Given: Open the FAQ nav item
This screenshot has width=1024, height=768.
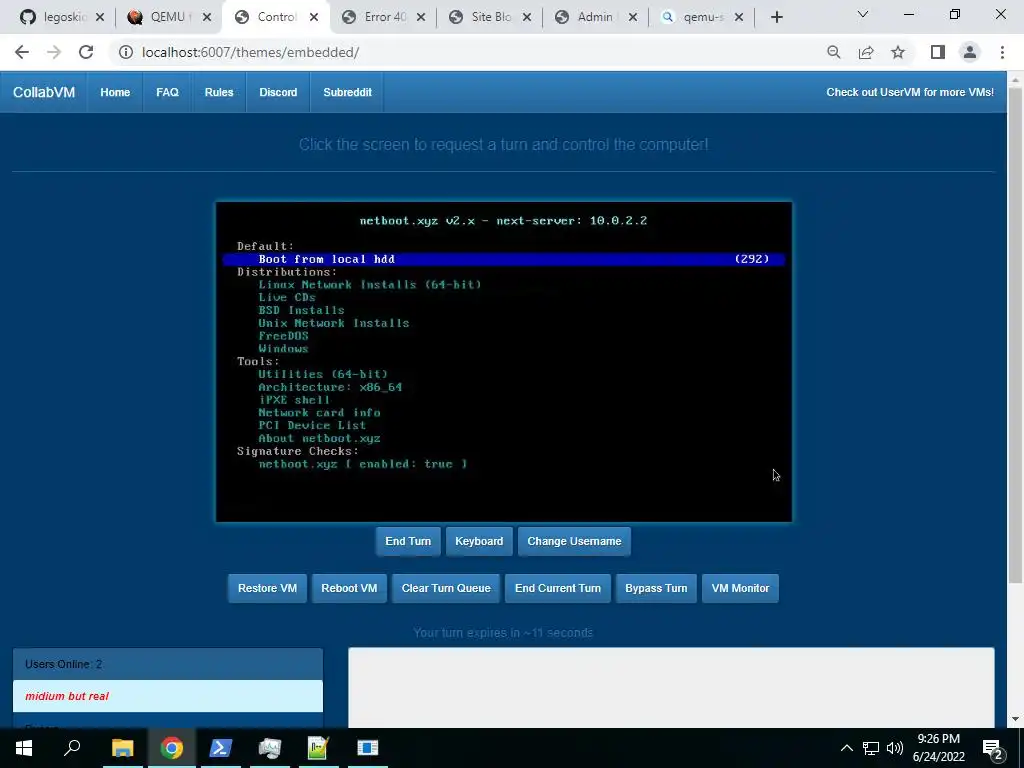Looking at the screenshot, I should coord(167,92).
